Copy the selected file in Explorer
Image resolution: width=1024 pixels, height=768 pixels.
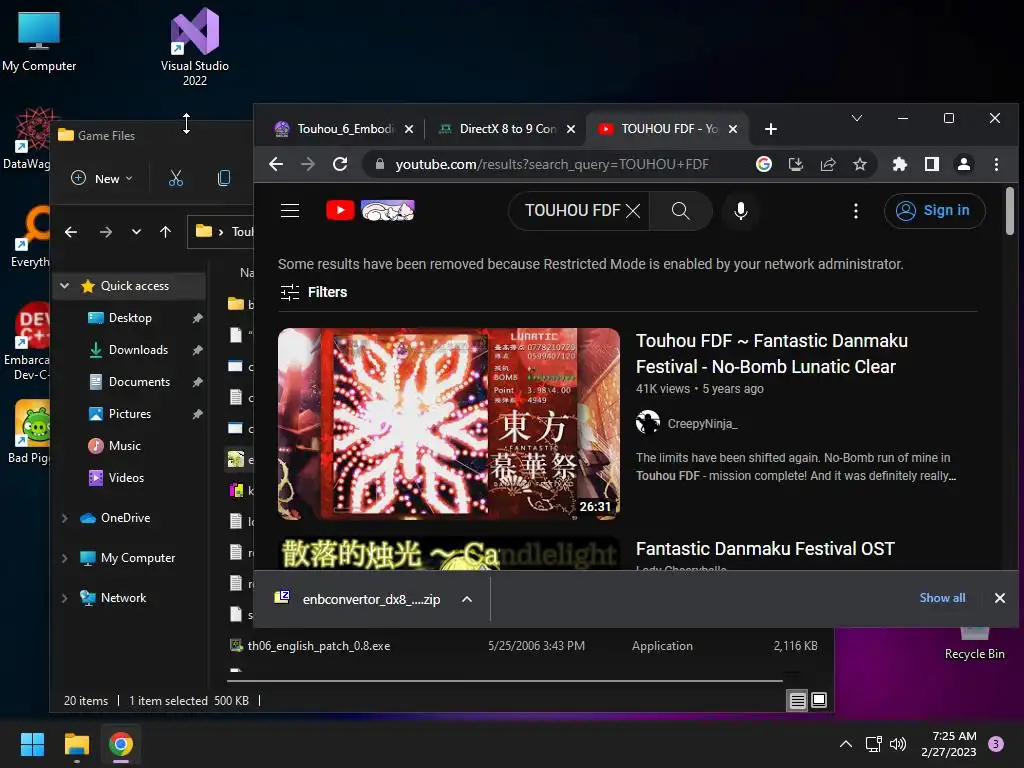[223, 178]
